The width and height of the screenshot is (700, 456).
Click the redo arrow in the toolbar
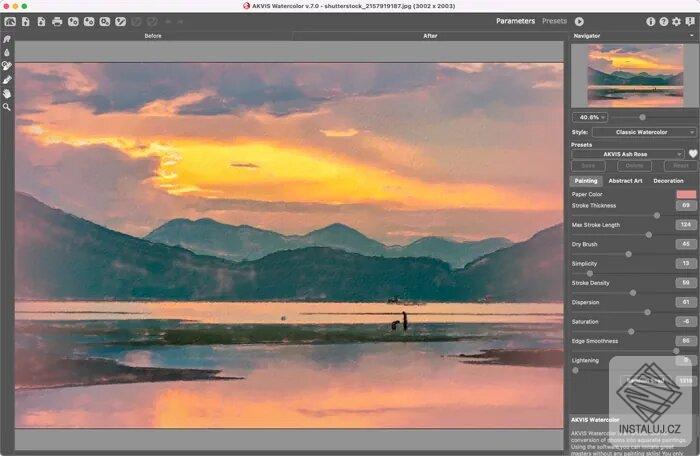pos(180,21)
